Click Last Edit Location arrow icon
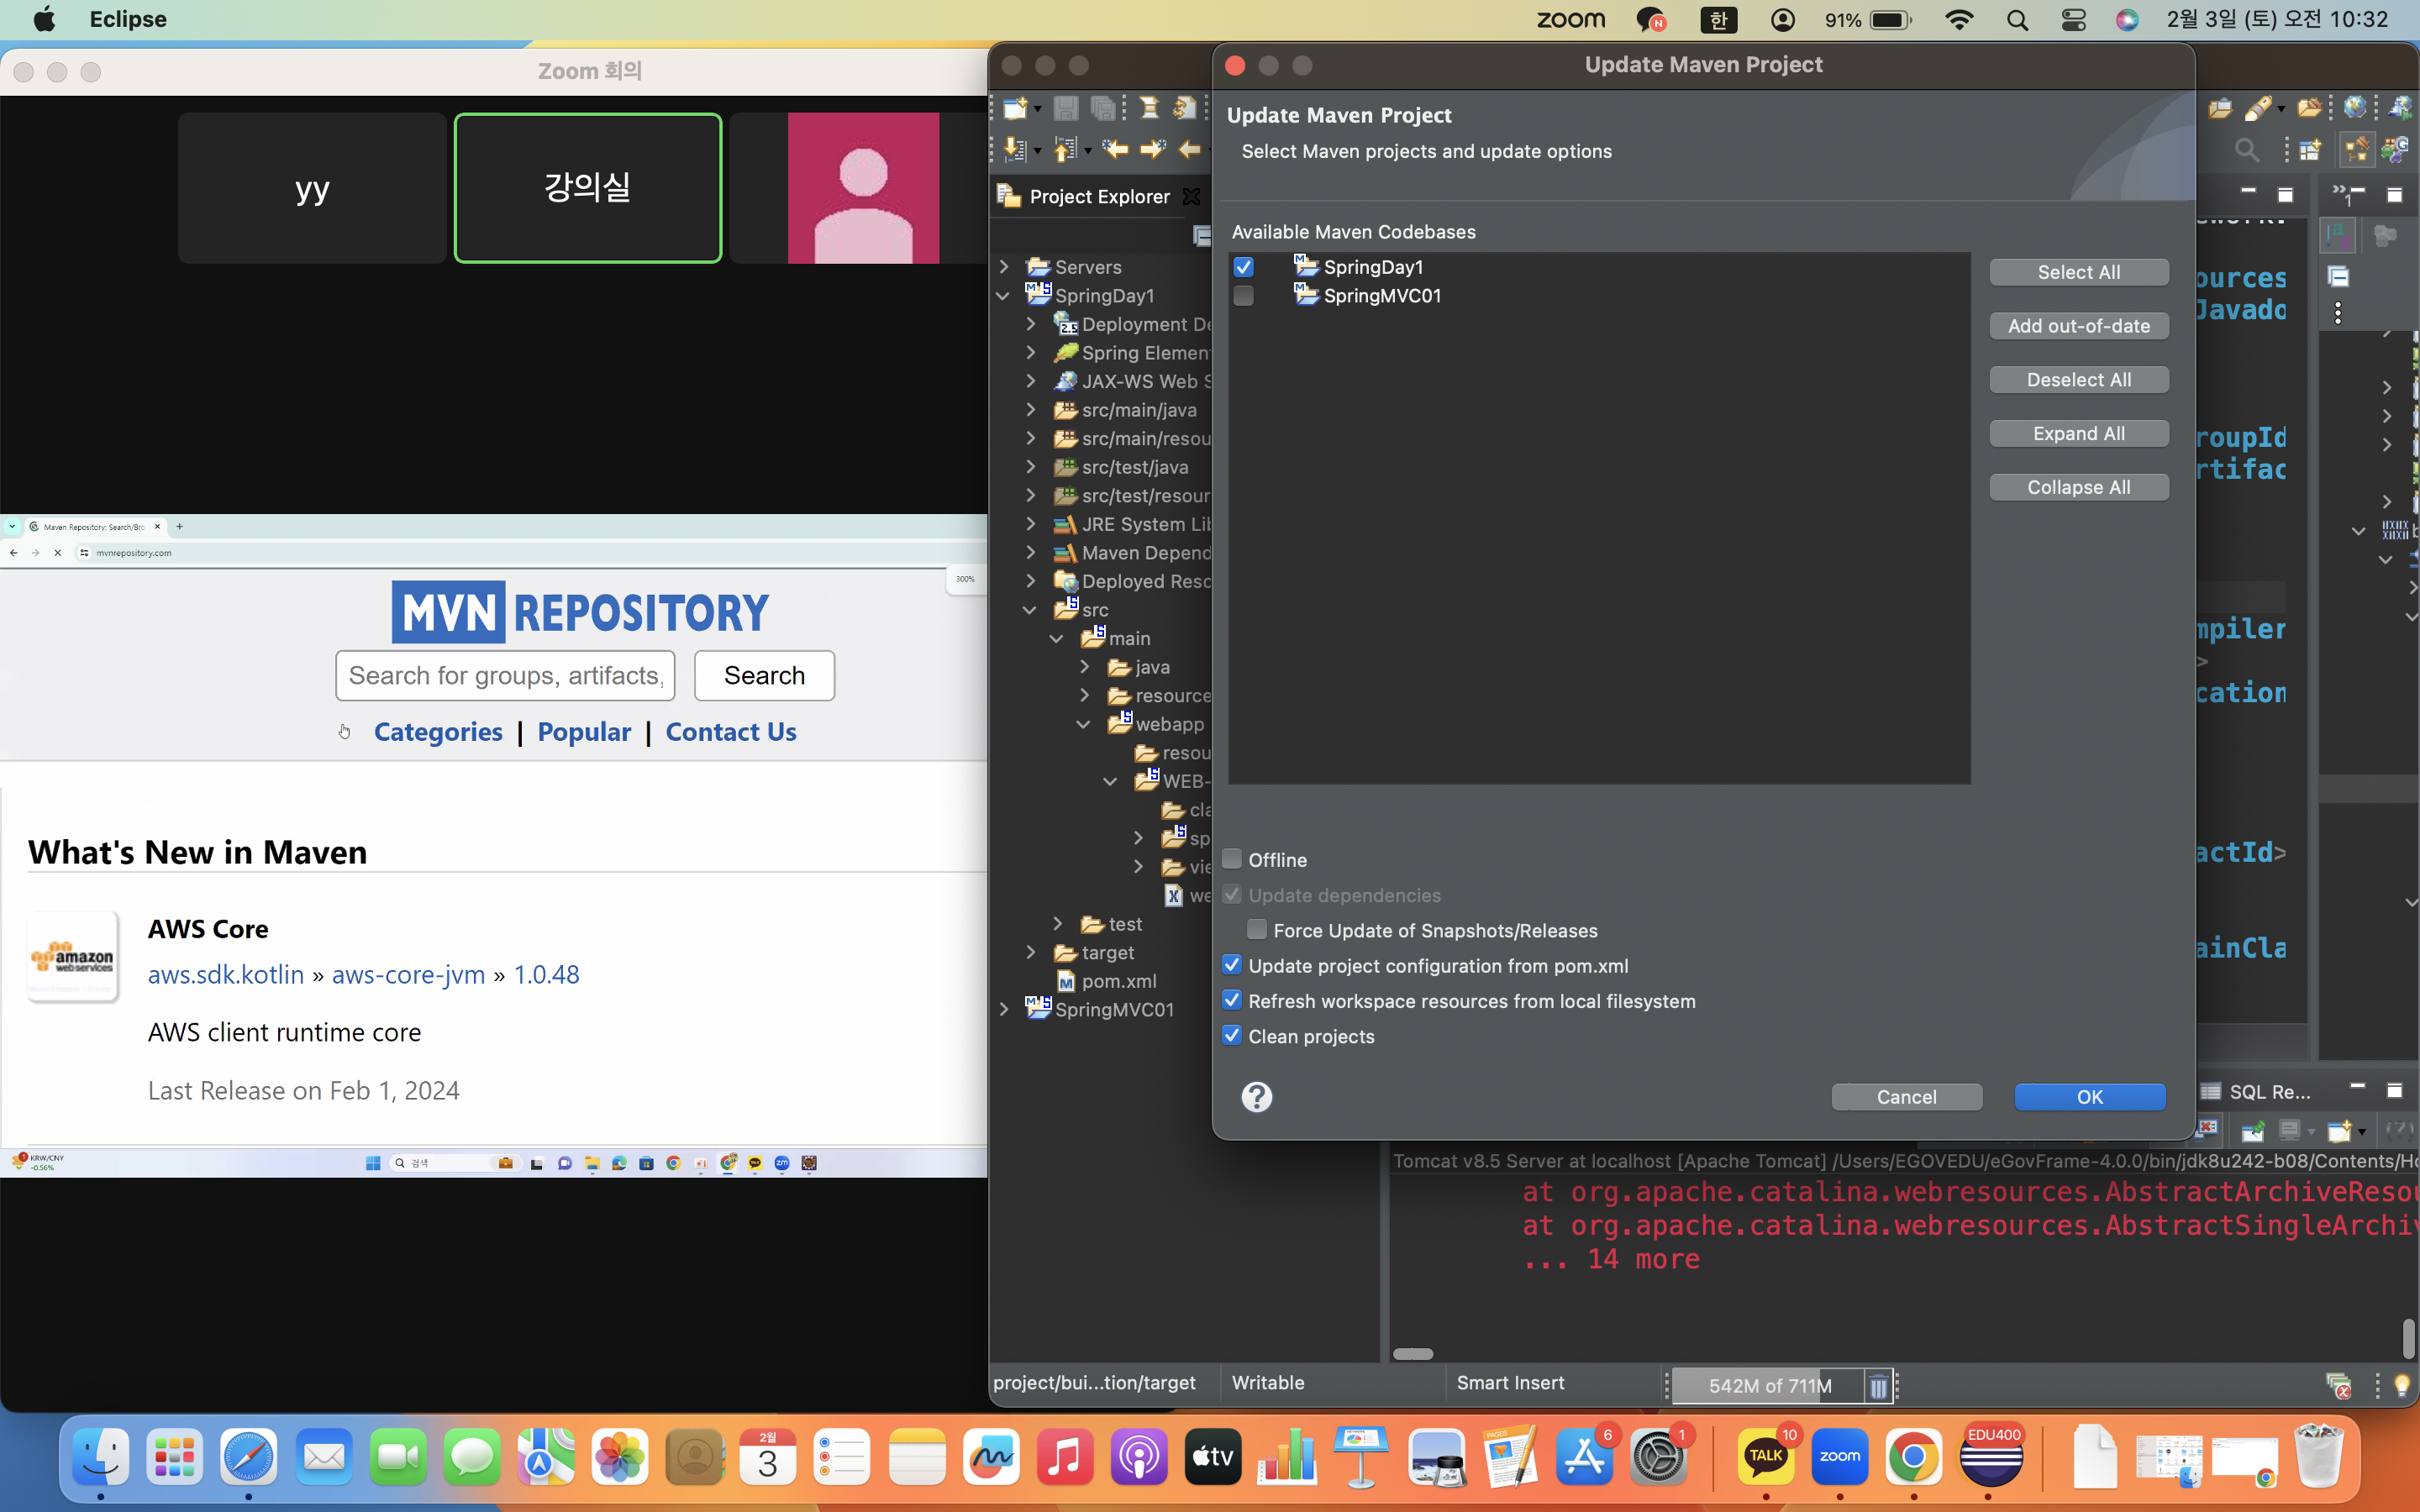This screenshot has width=2420, height=1512. click(x=1115, y=150)
